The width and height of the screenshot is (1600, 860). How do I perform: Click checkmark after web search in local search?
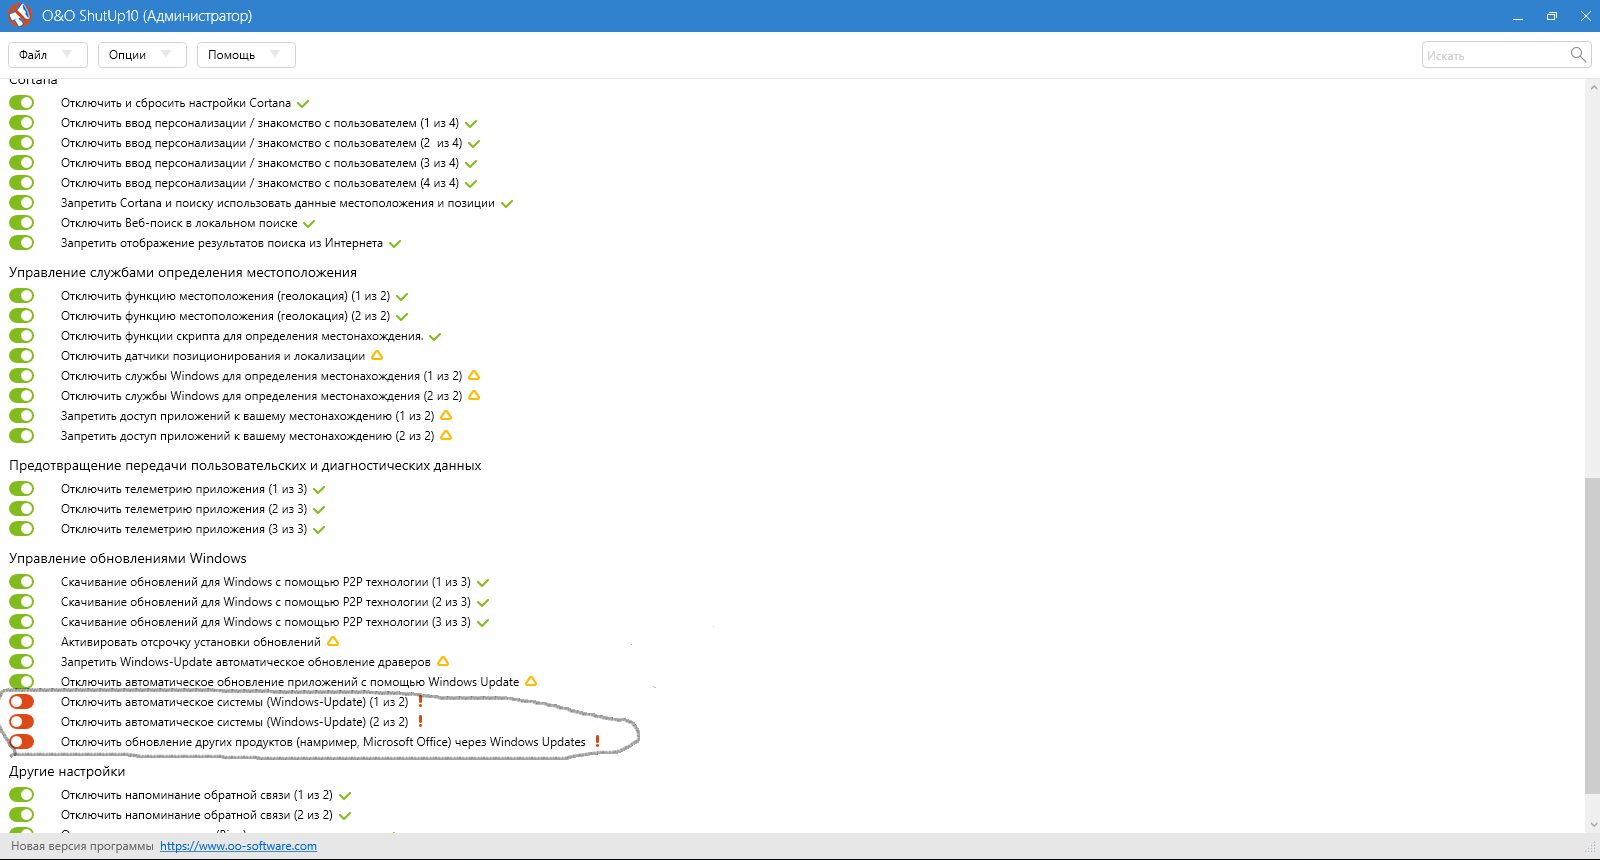tap(309, 223)
